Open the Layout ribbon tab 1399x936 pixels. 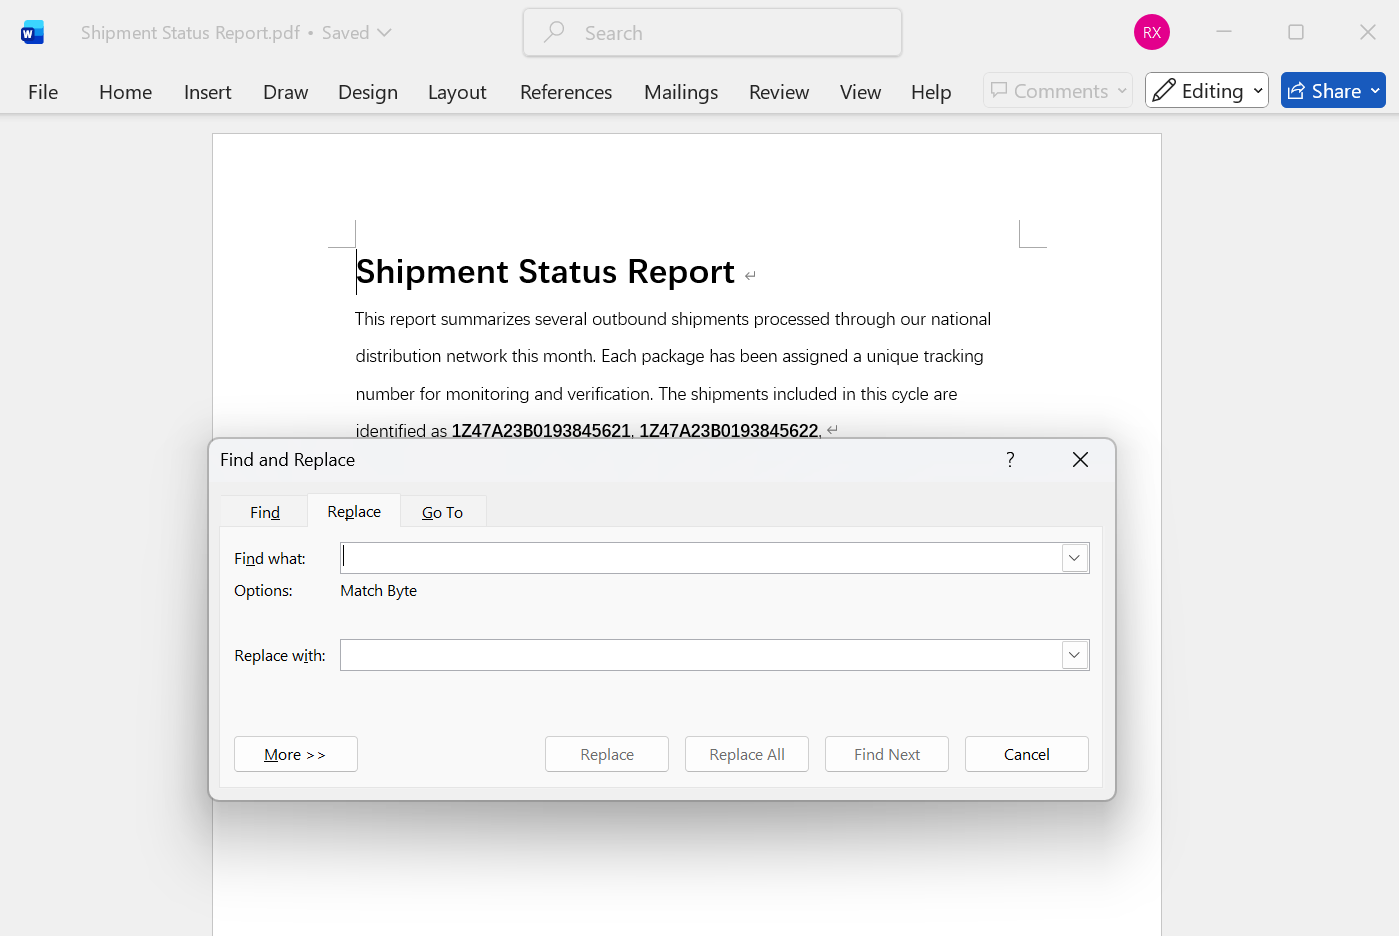point(457,92)
